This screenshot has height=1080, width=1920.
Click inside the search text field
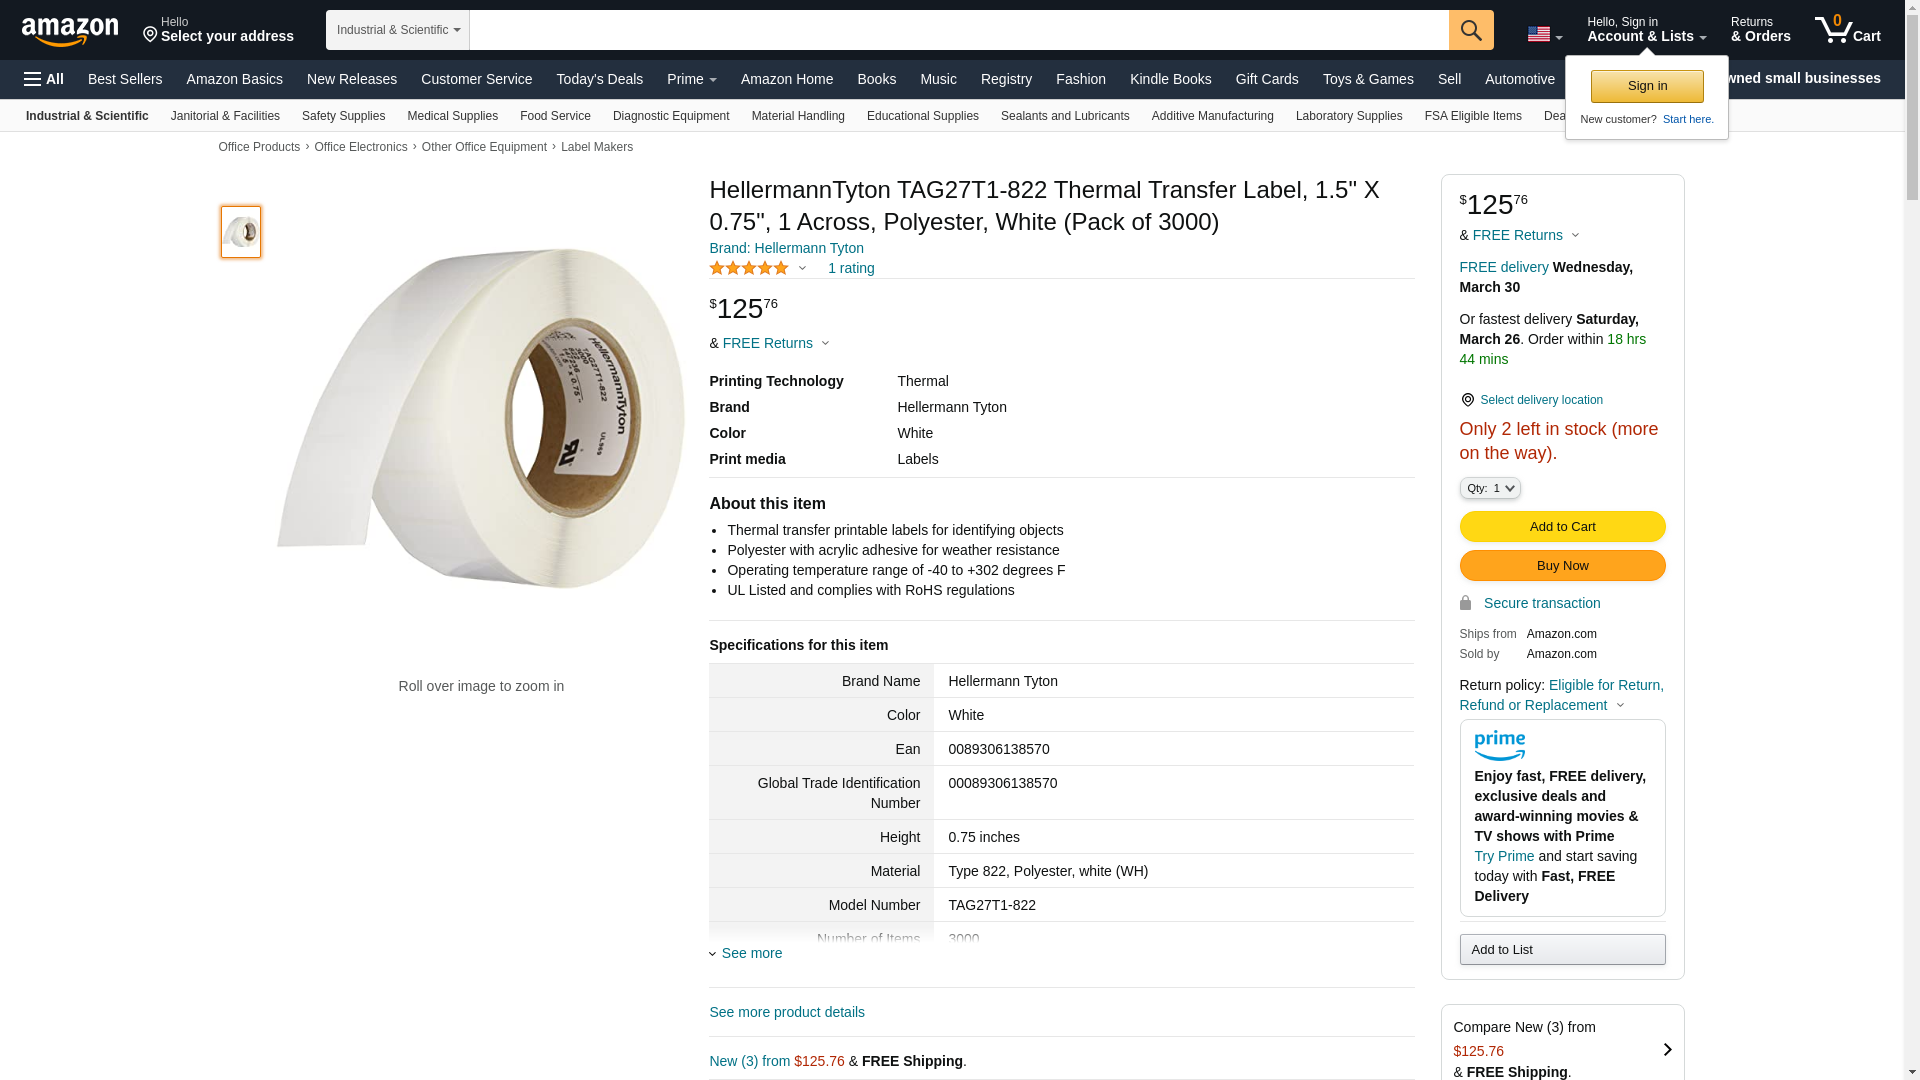point(958,30)
